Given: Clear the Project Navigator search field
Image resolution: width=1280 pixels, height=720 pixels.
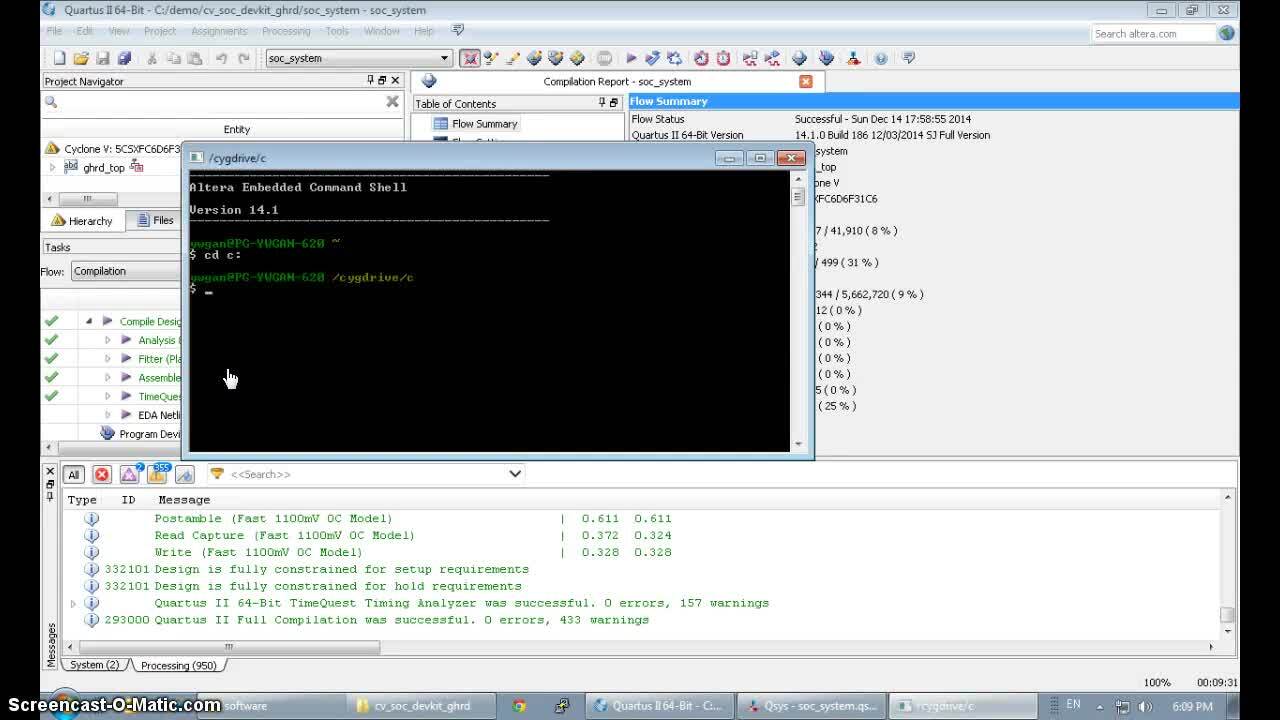Looking at the screenshot, I should click(x=392, y=102).
